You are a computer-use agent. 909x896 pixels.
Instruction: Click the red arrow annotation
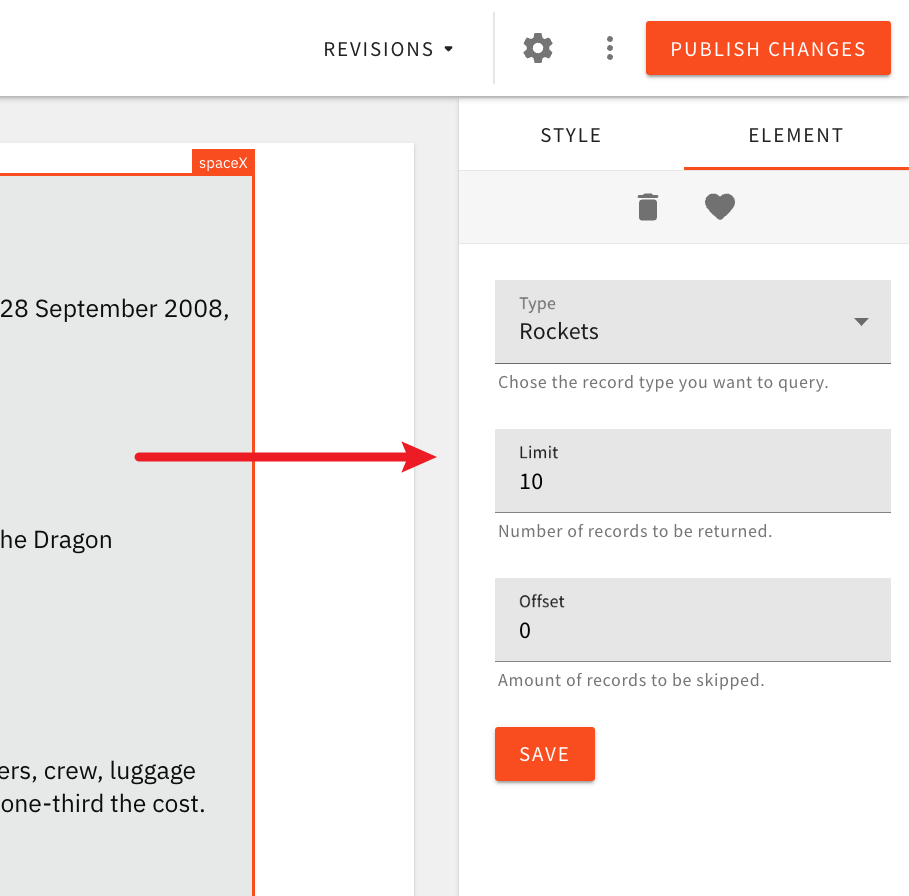coord(285,457)
